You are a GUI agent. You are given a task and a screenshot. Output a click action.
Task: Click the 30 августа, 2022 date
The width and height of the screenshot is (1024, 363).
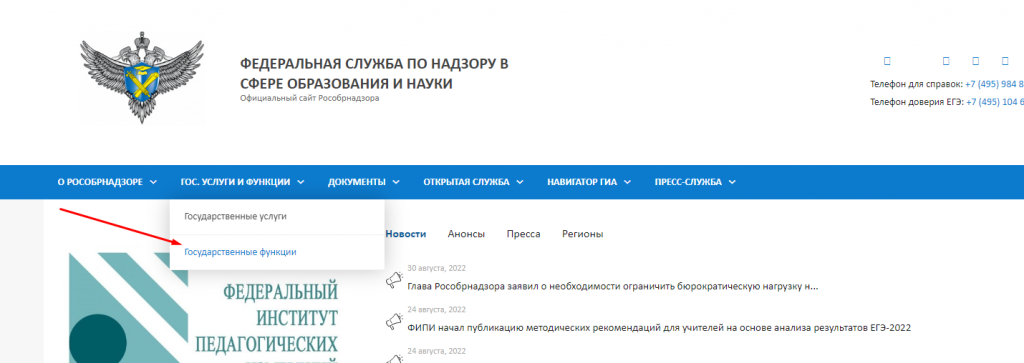pos(437,268)
